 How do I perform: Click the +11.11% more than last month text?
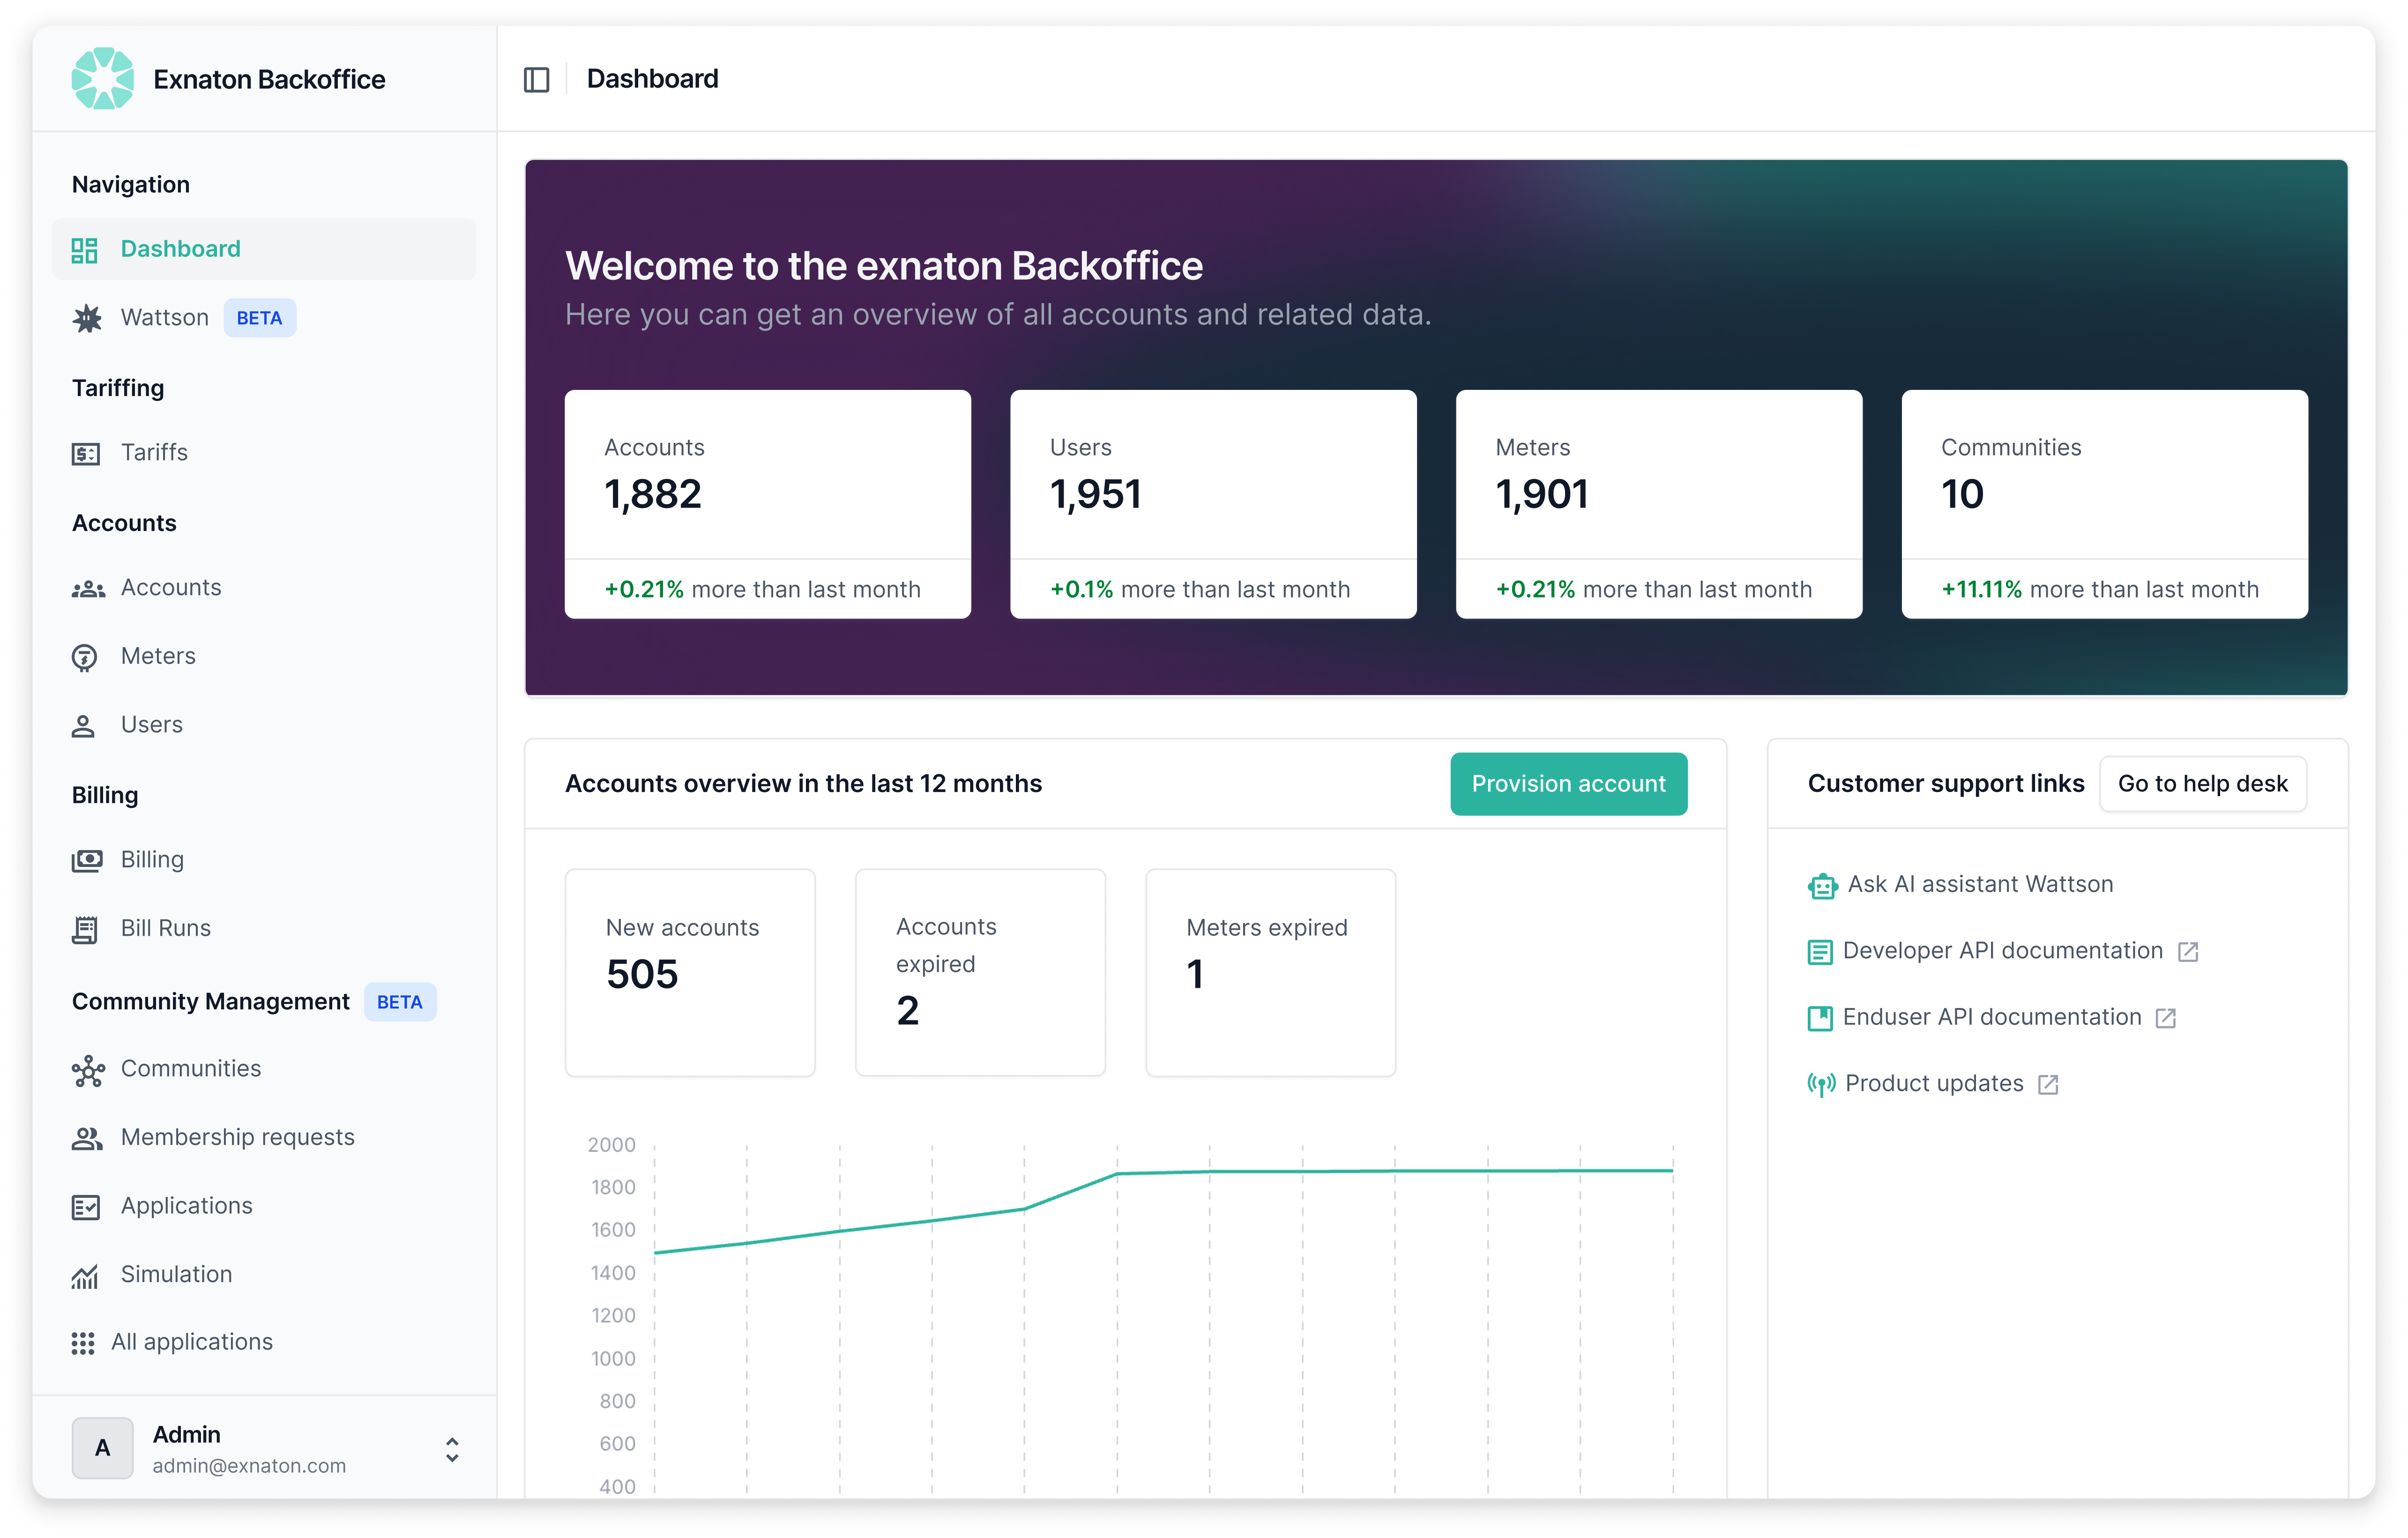(2100, 590)
